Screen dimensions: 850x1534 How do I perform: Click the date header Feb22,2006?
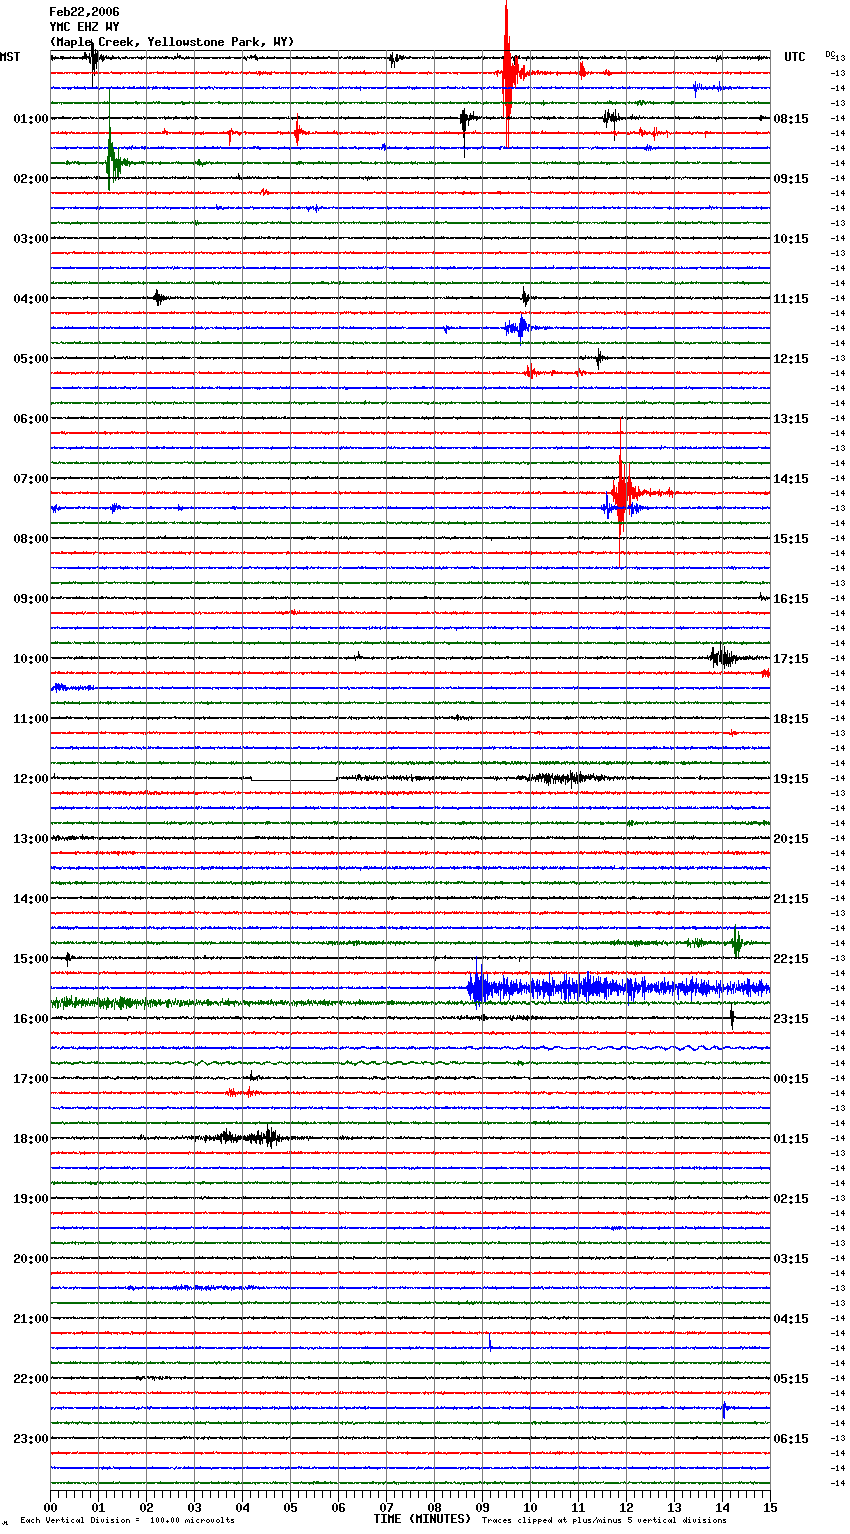[84, 12]
